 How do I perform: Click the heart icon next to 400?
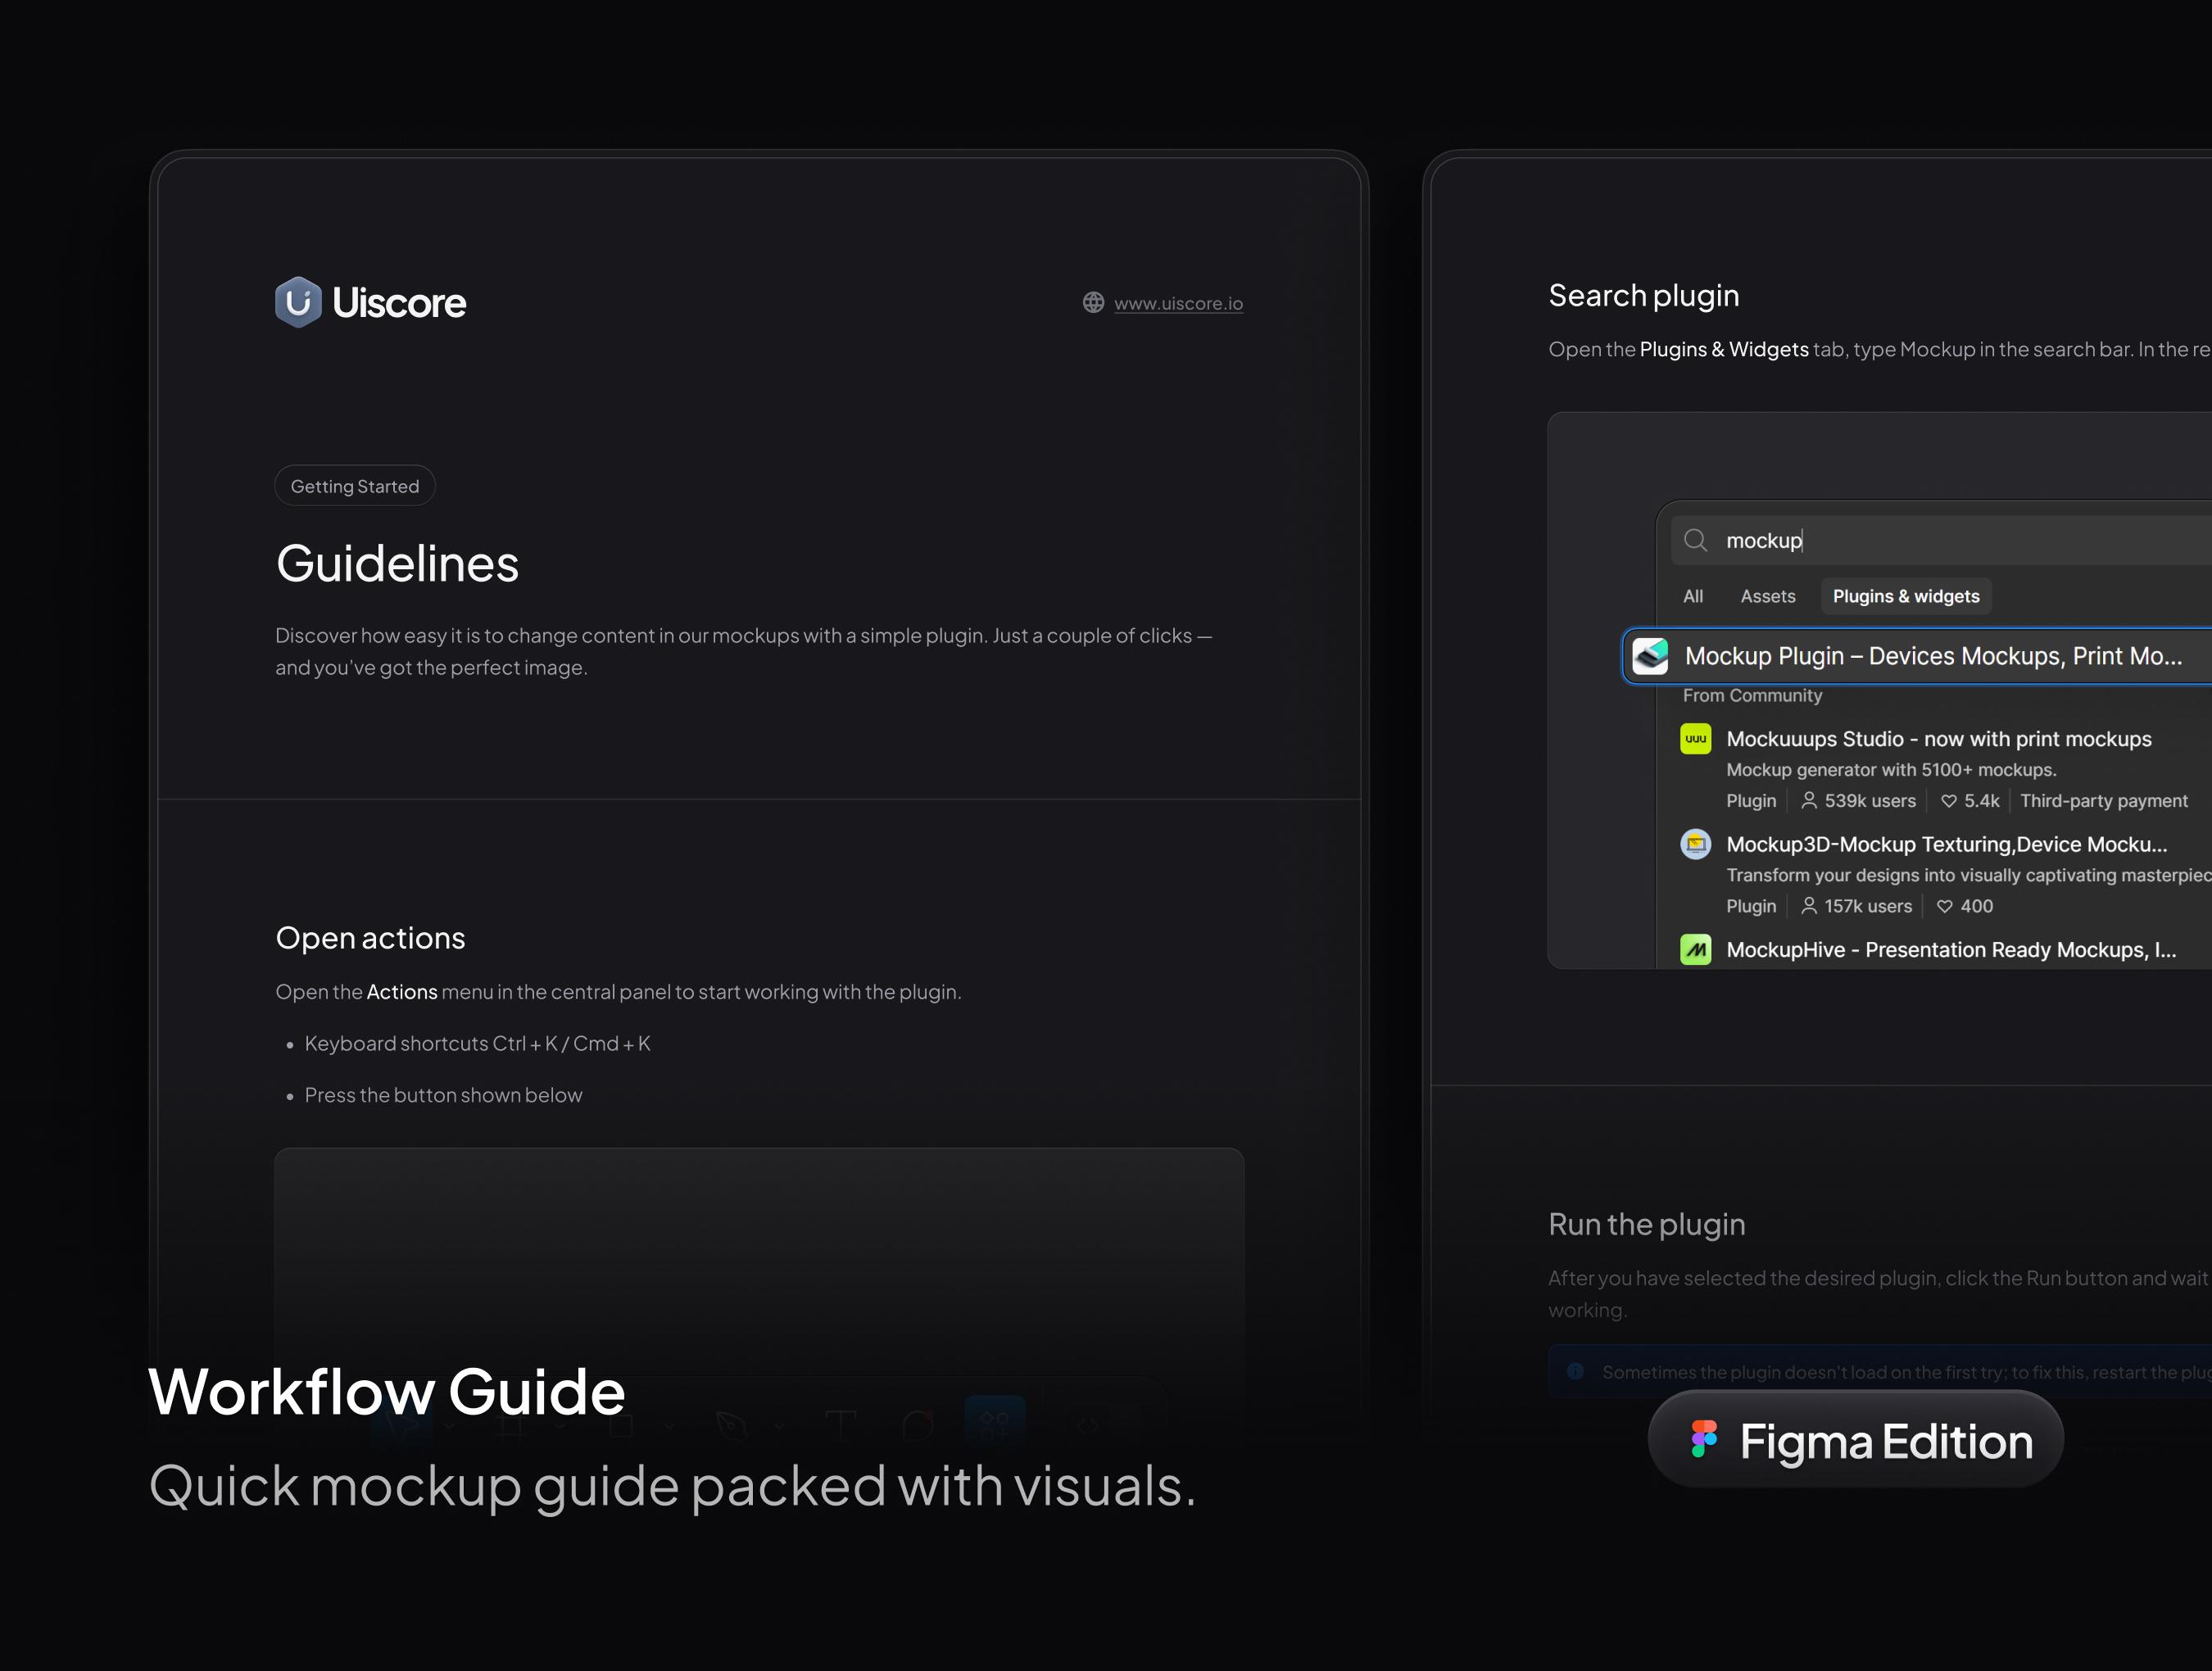tap(1944, 906)
